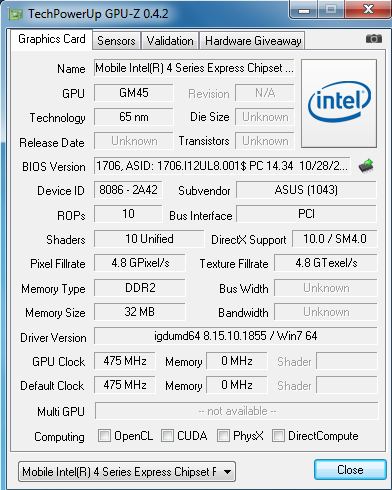This screenshot has width=392, height=490.
Task: Click Default Clock row Memory 0 MHz field
Action: pos(237,385)
